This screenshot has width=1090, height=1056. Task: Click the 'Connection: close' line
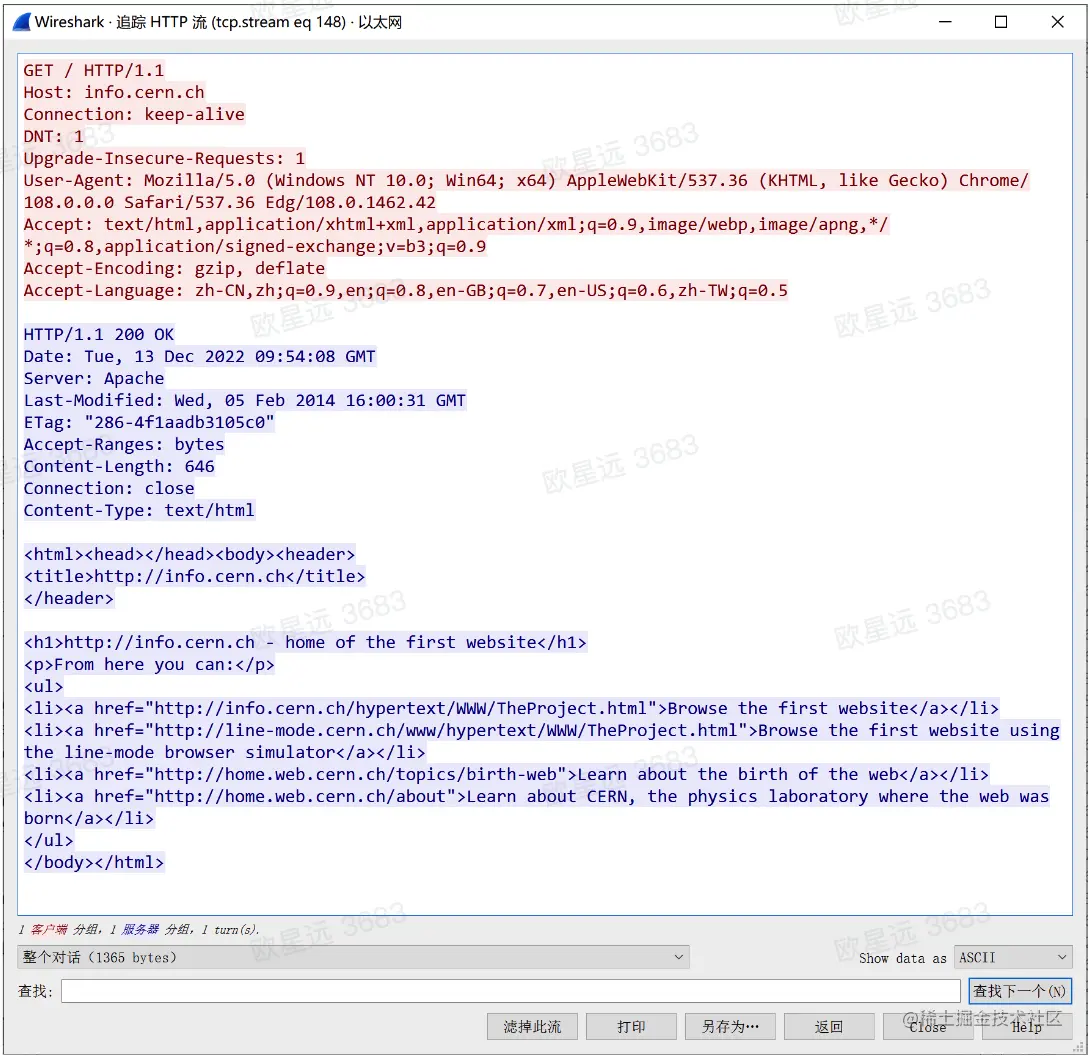point(109,489)
